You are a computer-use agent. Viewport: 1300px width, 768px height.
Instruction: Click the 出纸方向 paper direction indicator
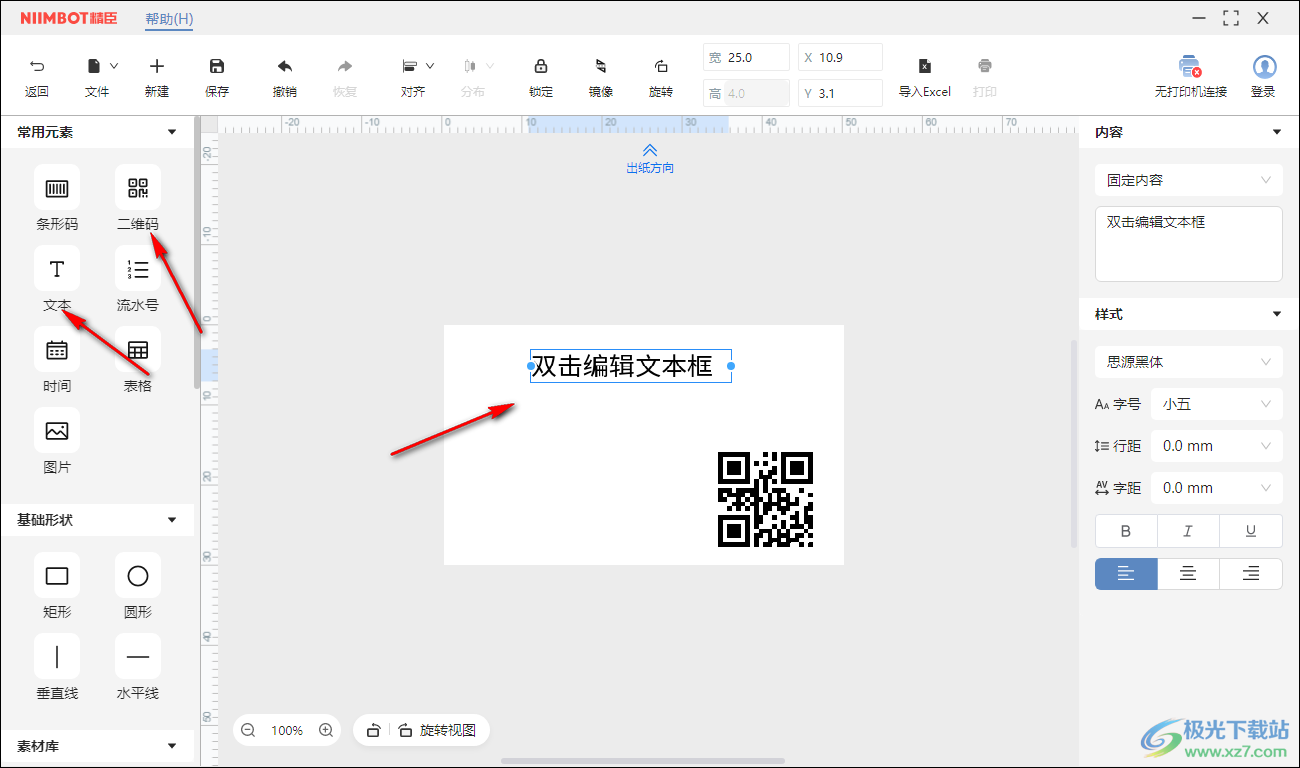(x=650, y=159)
